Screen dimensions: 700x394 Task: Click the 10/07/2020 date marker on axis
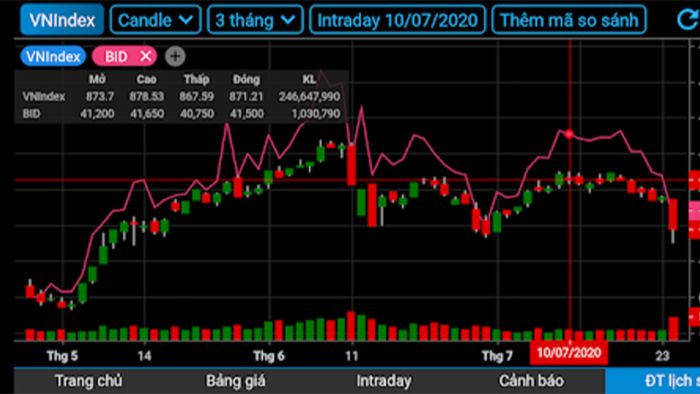pyautogui.click(x=569, y=353)
